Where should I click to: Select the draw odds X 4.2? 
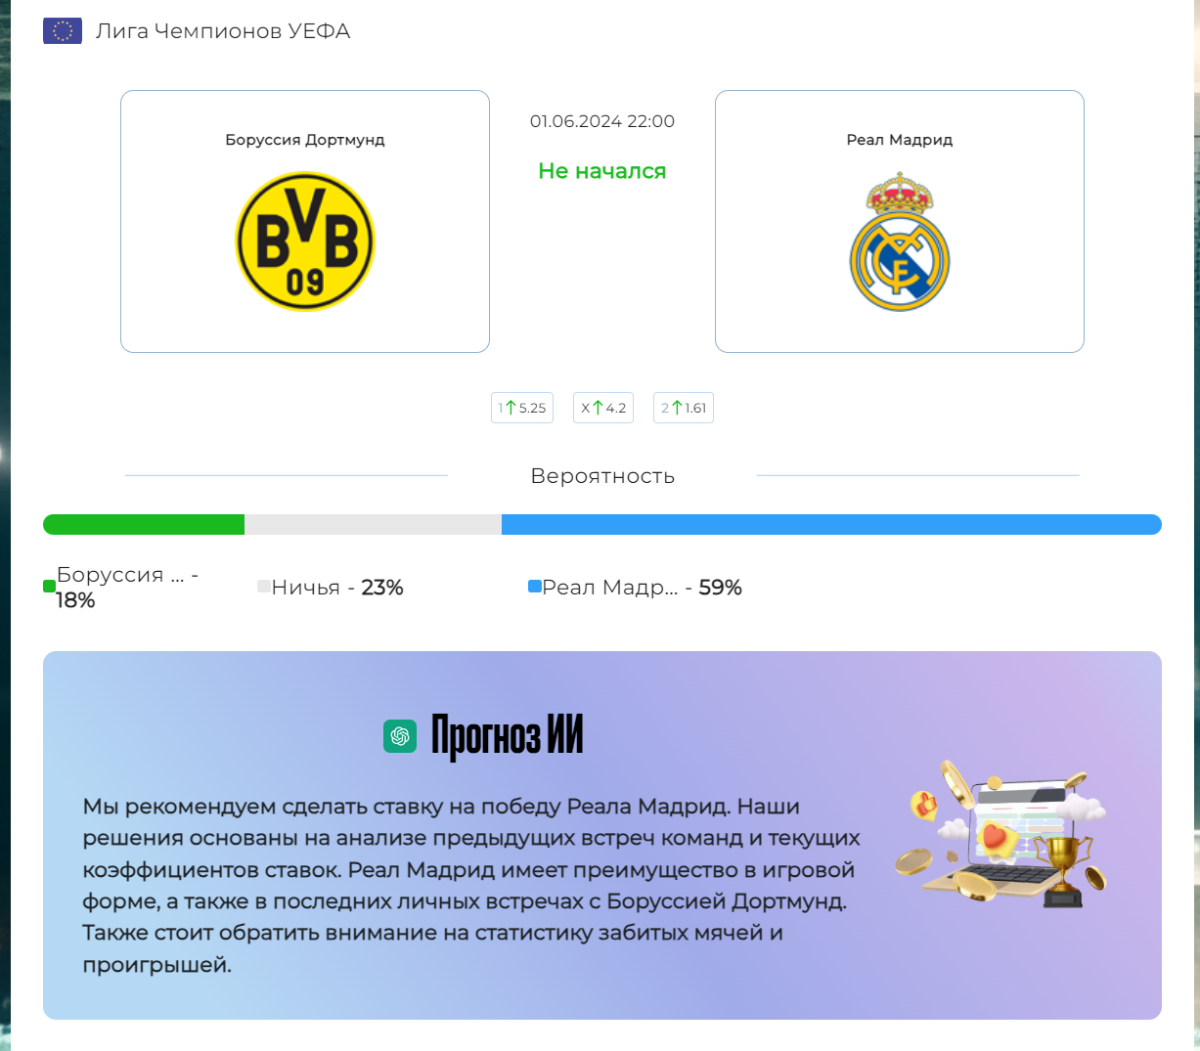(603, 408)
